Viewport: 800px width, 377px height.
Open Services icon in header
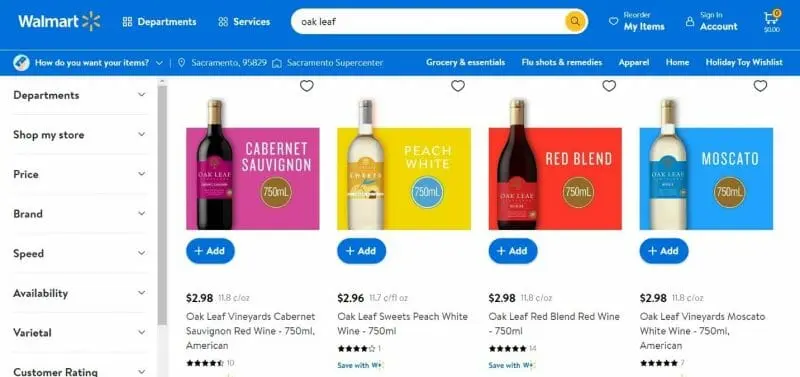pos(223,22)
